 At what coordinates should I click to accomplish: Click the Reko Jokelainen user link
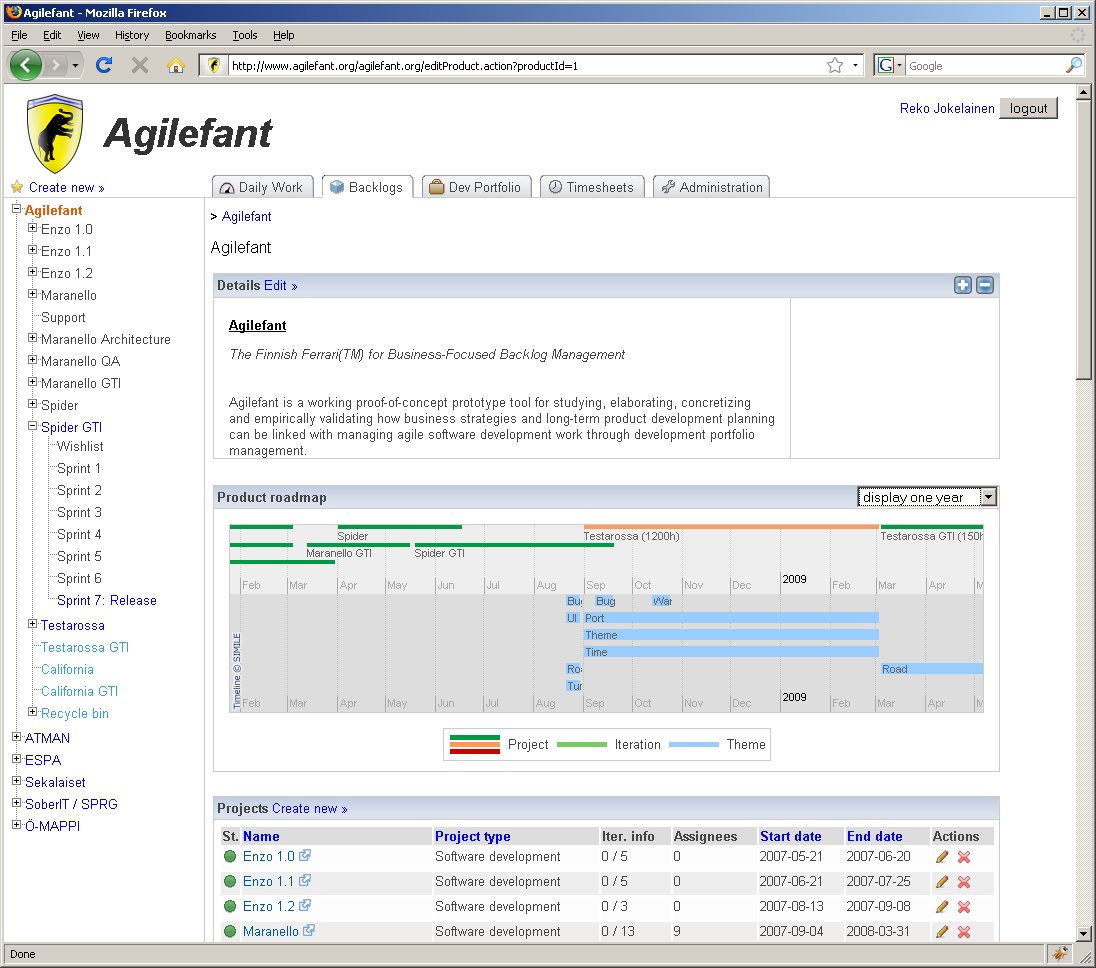pyautogui.click(x=946, y=108)
